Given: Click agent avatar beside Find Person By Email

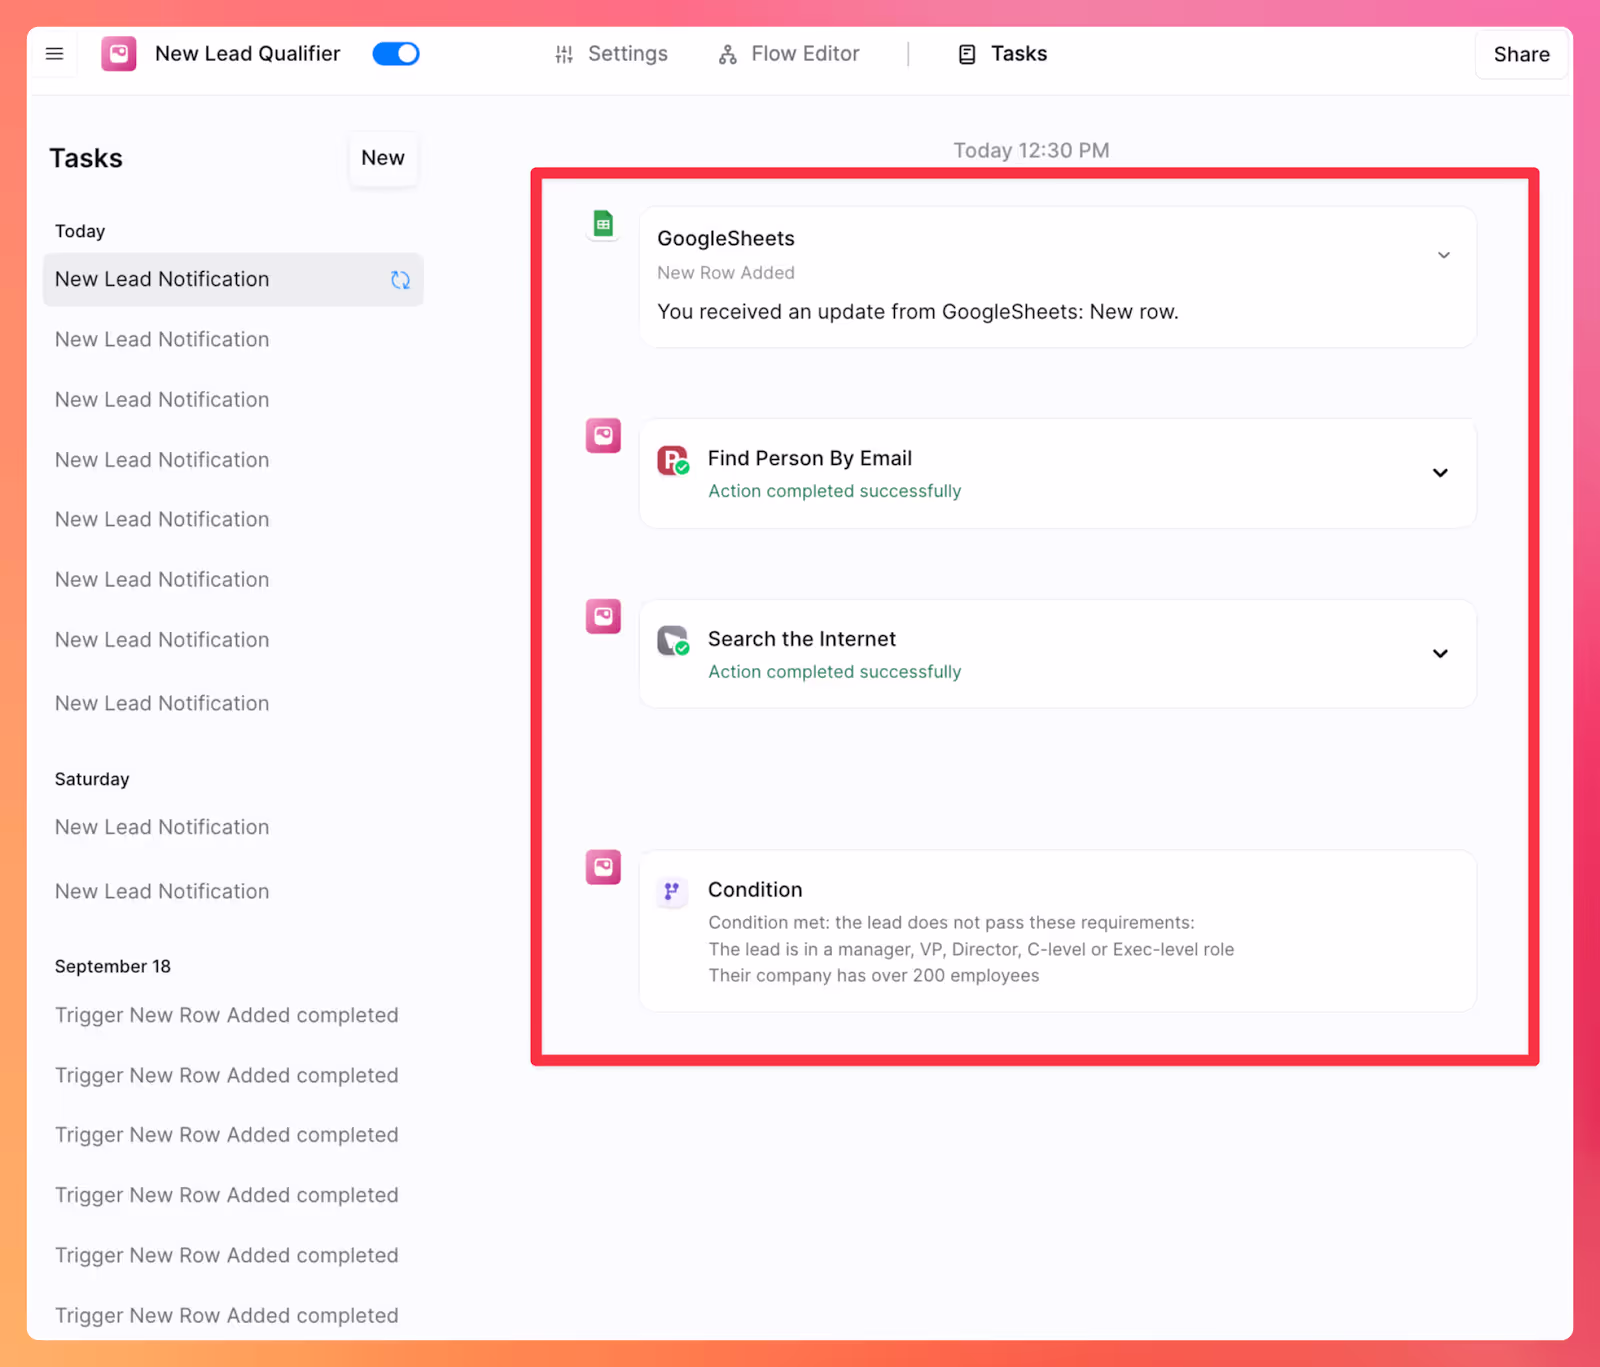Looking at the screenshot, I should click(603, 436).
